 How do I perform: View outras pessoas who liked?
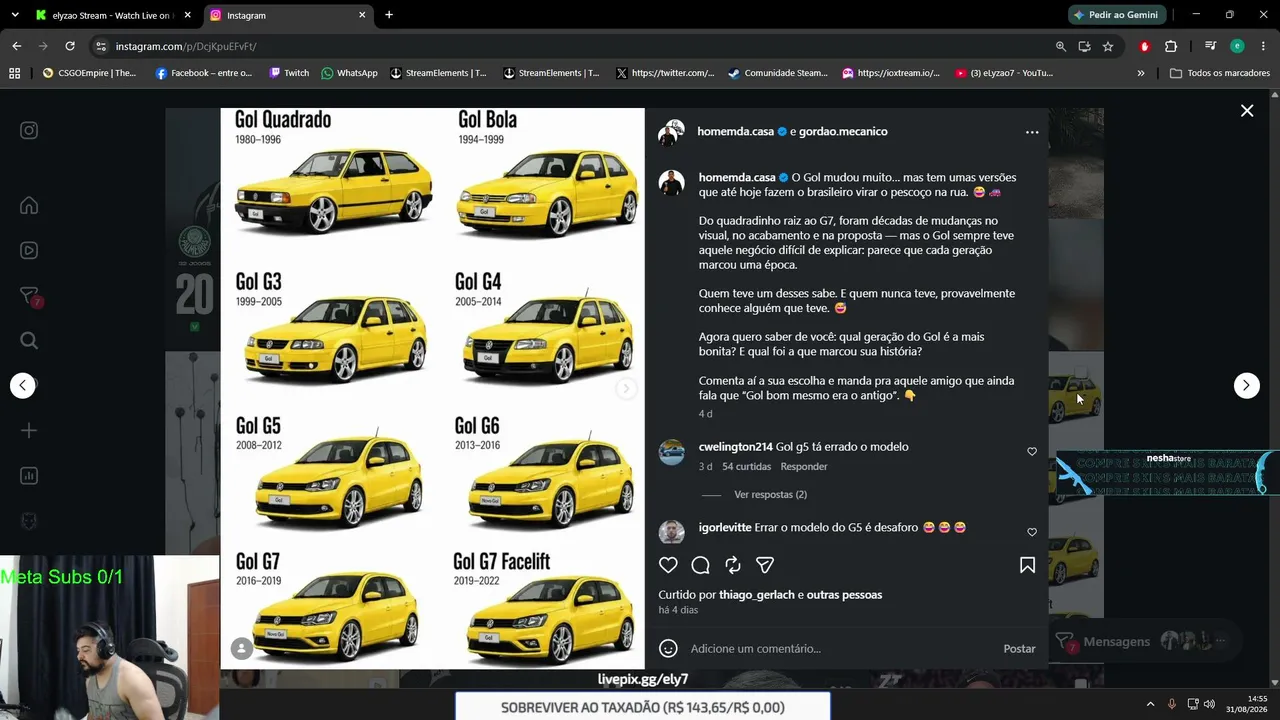pos(844,595)
